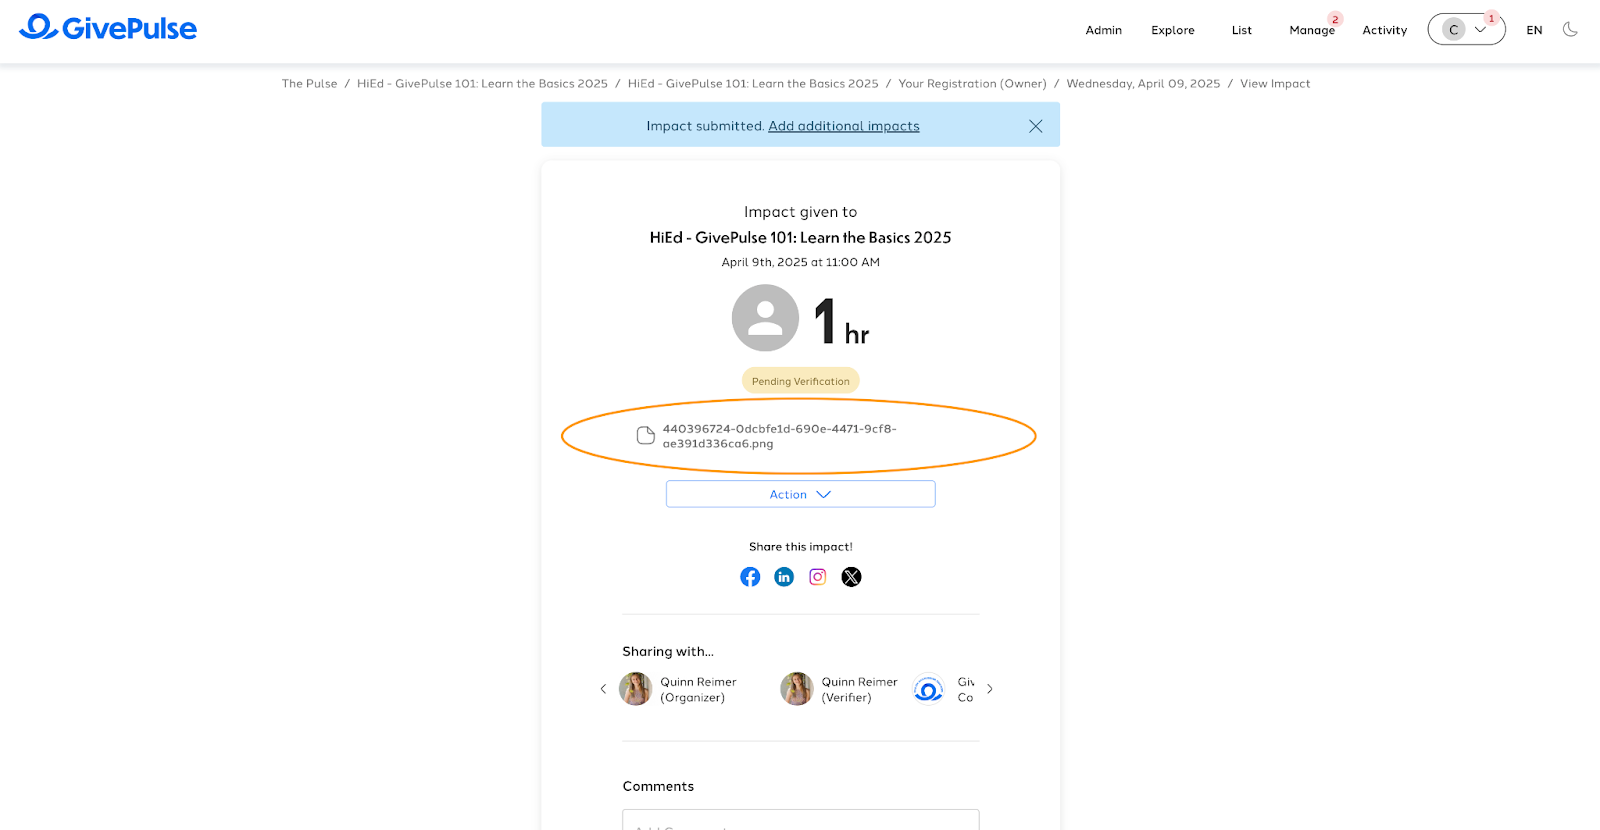Click Quinn Reimer (Verifier) avatar
This screenshot has width=1600, height=830.
(797, 689)
